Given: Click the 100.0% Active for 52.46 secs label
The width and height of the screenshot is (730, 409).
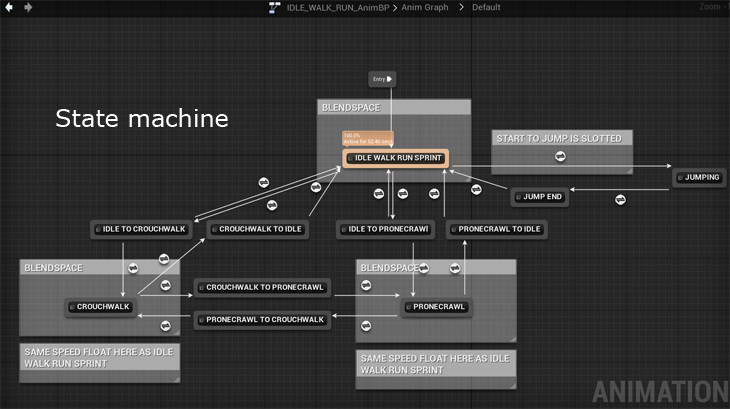Looking at the screenshot, I should (x=368, y=139).
